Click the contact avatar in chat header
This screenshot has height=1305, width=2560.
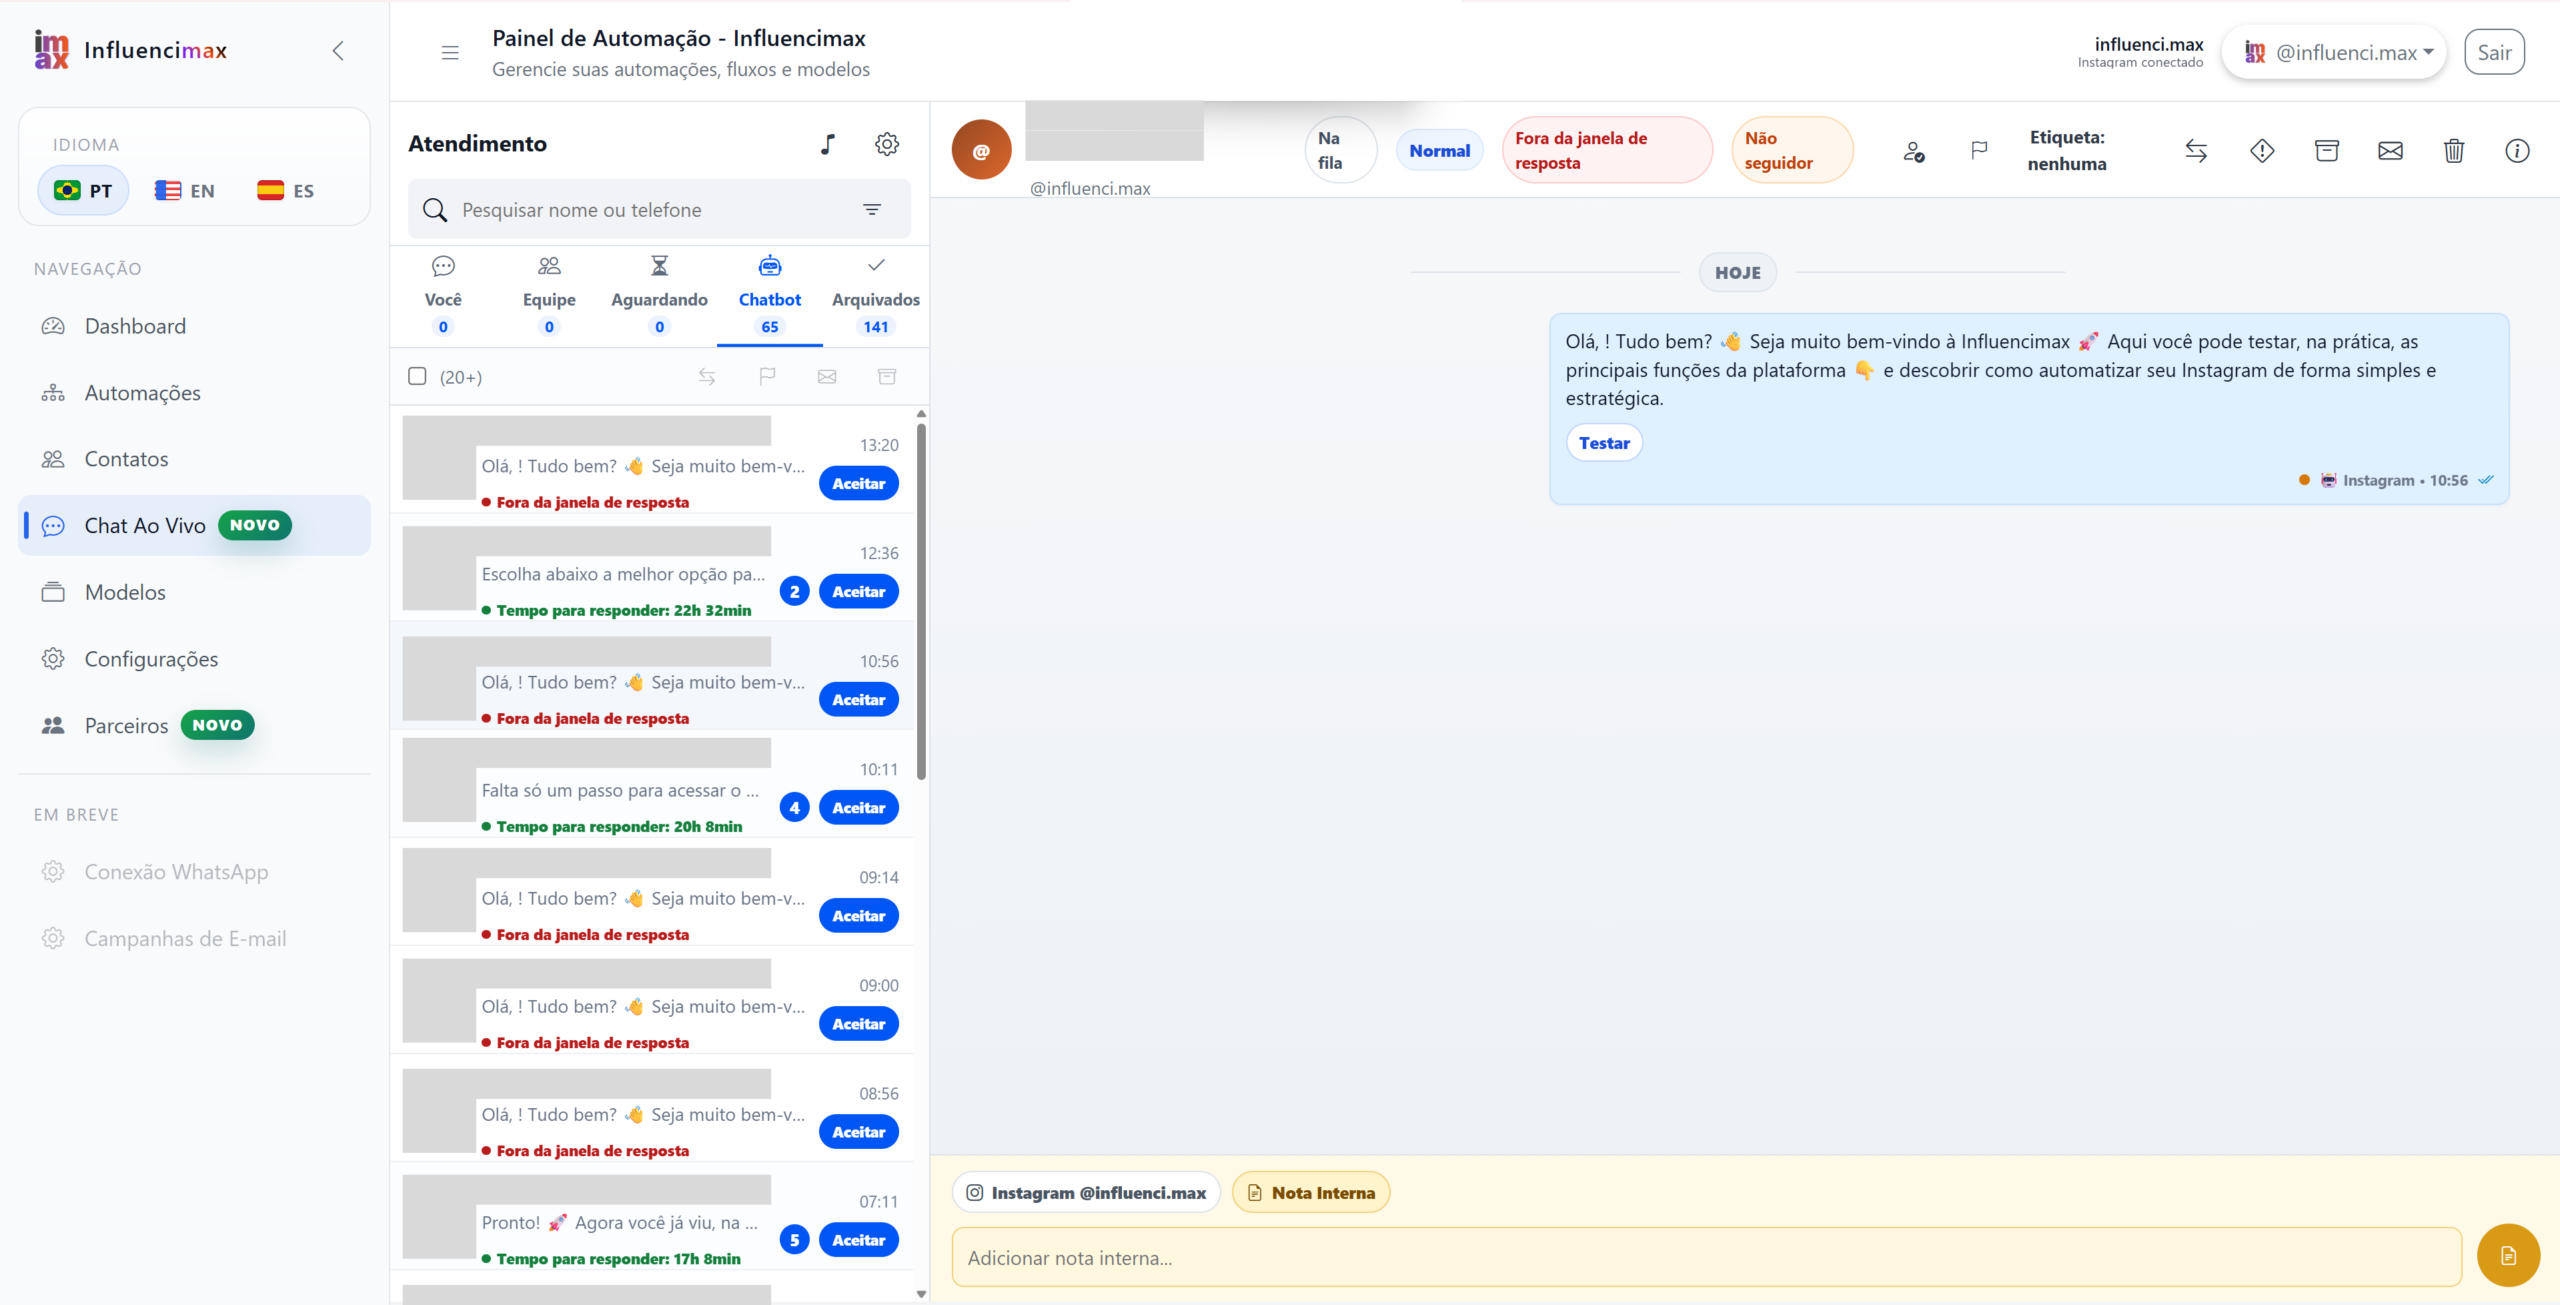(981, 150)
